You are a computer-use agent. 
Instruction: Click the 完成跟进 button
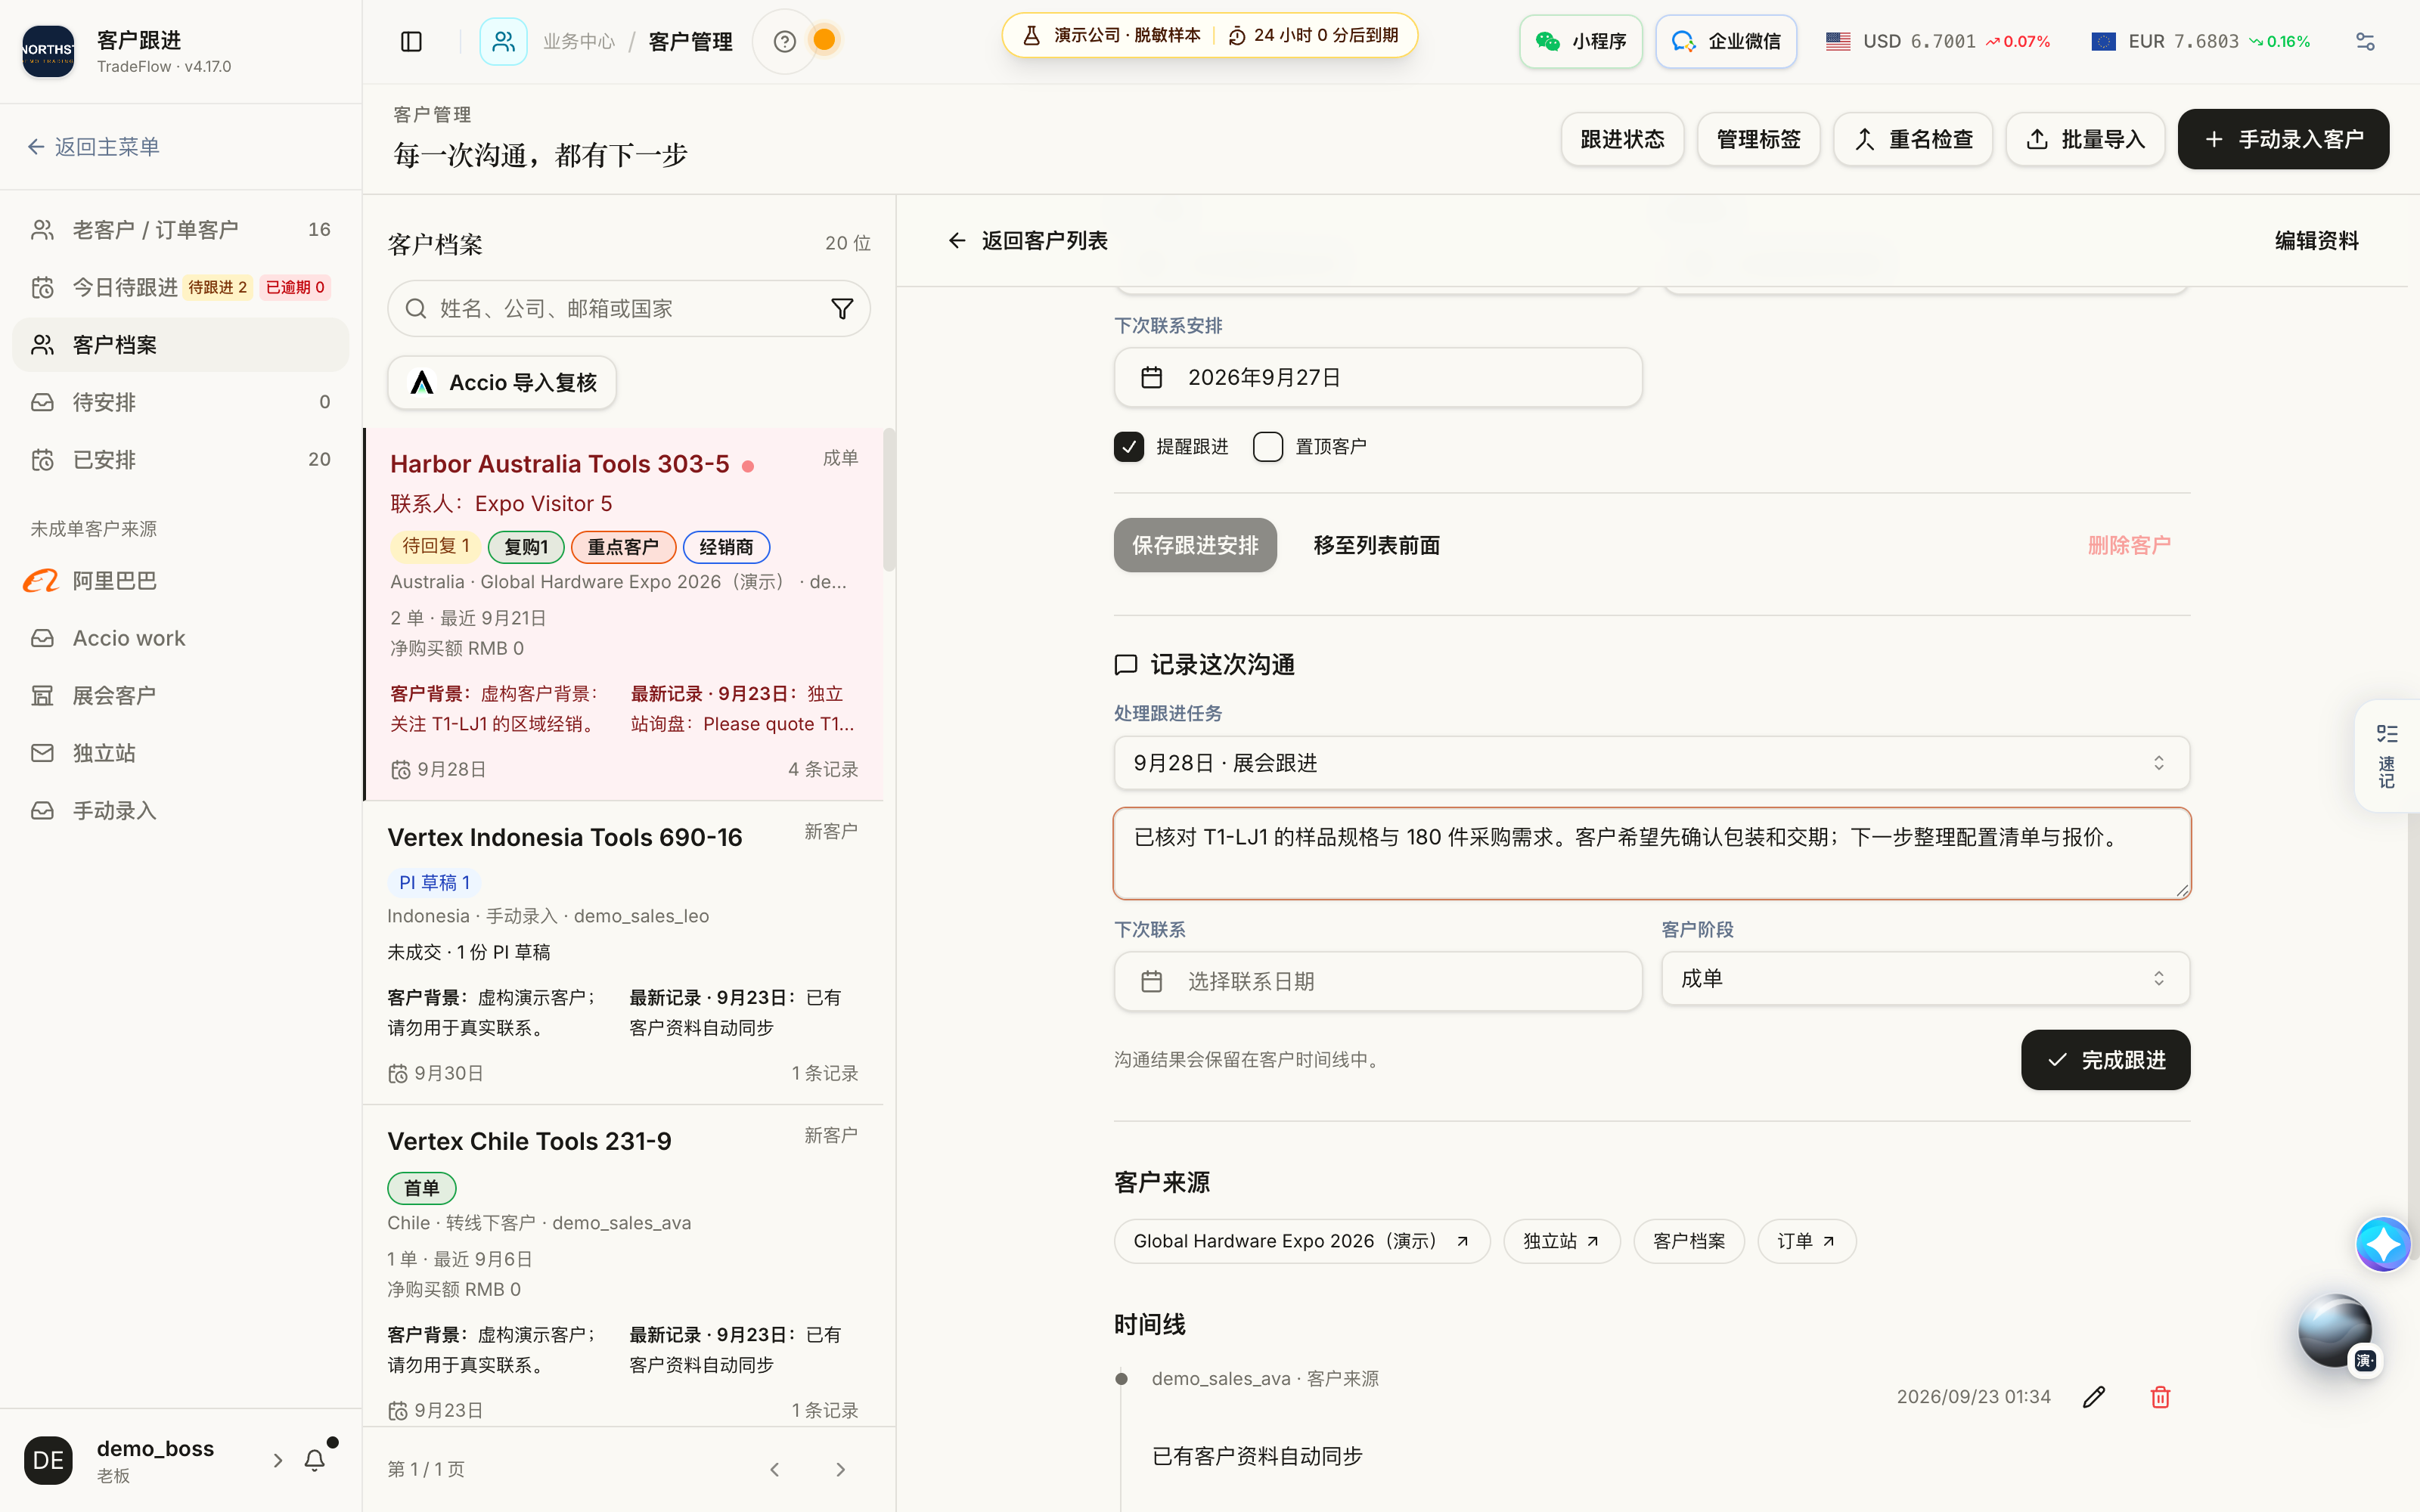click(2105, 1060)
